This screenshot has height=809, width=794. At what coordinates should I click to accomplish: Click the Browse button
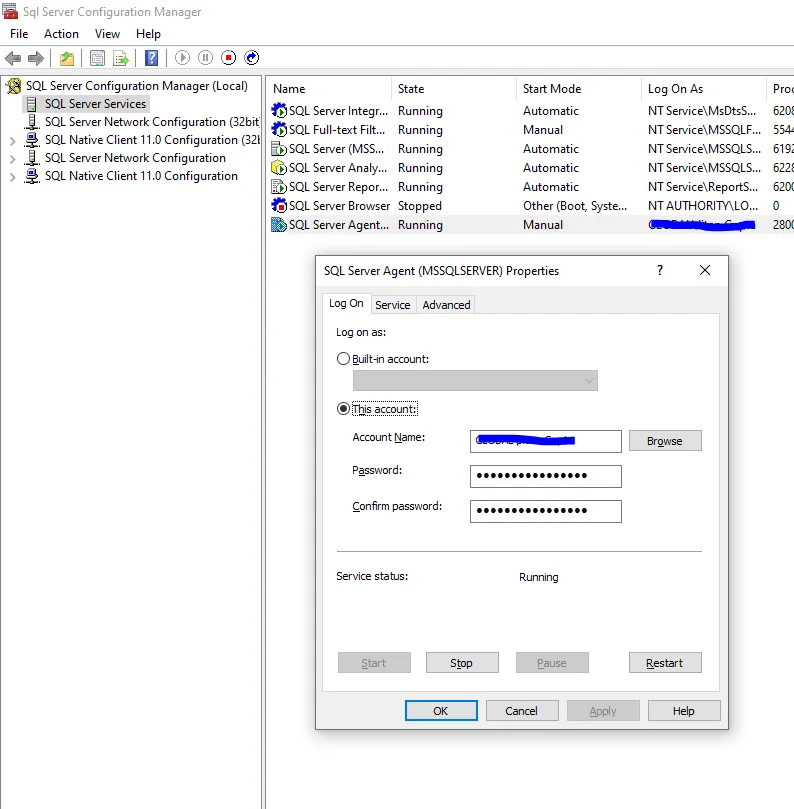(x=665, y=441)
